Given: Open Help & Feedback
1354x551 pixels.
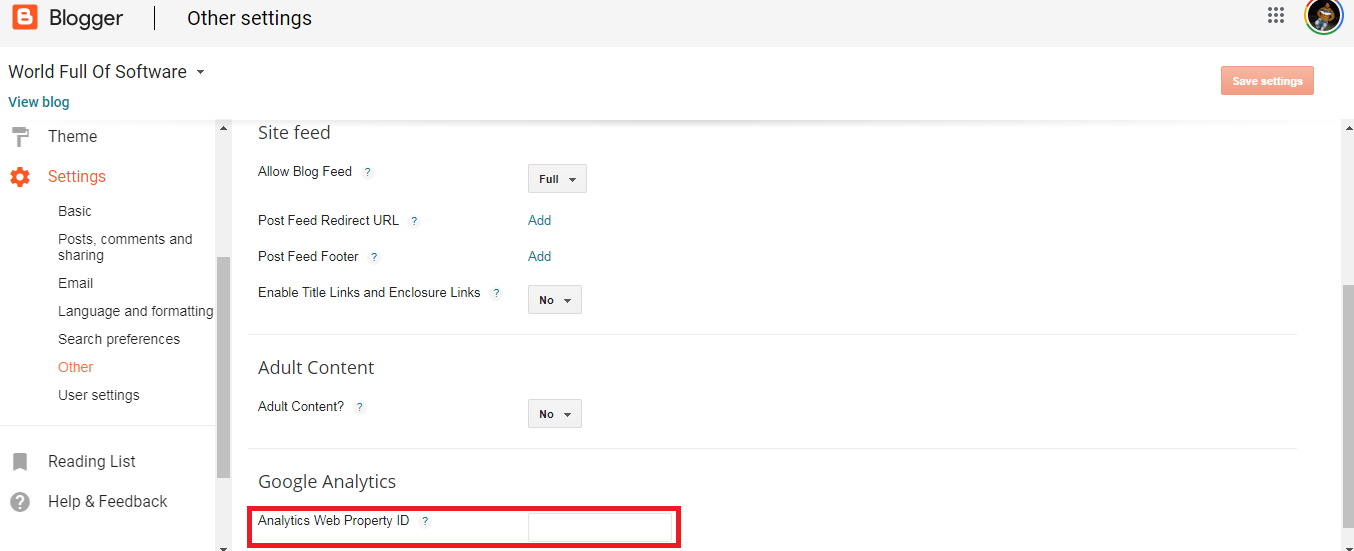Looking at the screenshot, I should pos(108,501).
